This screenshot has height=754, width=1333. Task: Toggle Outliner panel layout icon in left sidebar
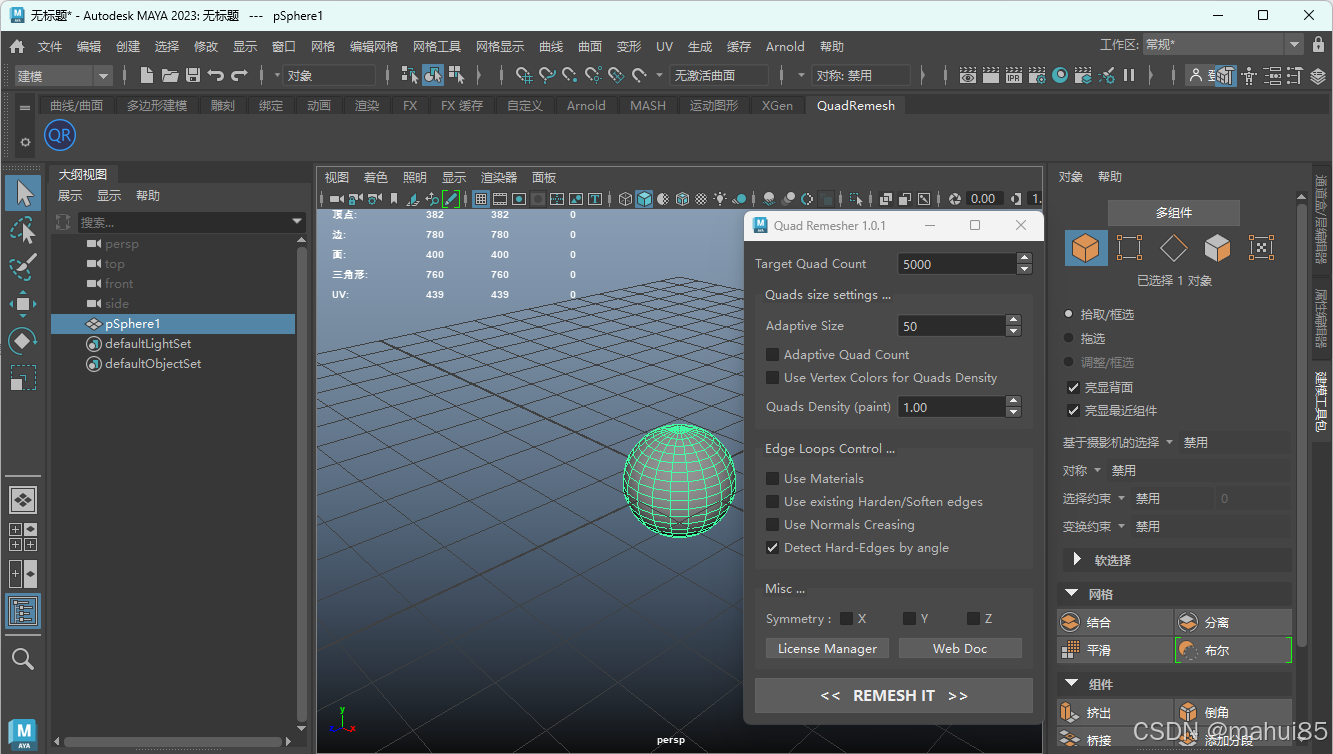[23, 612]
